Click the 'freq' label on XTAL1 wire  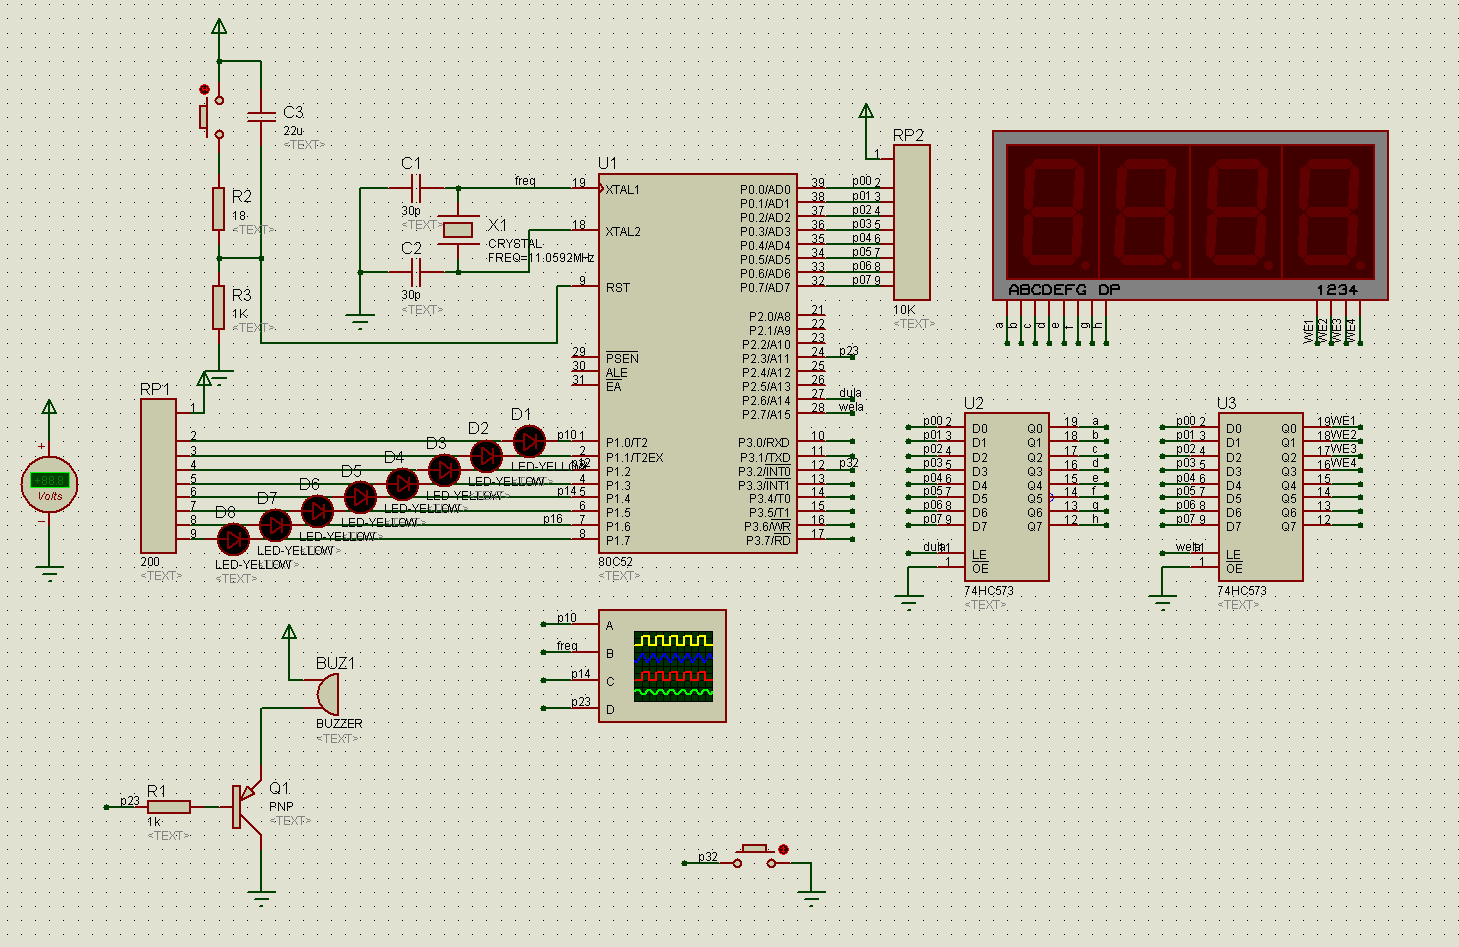click(x=525, y=181)
